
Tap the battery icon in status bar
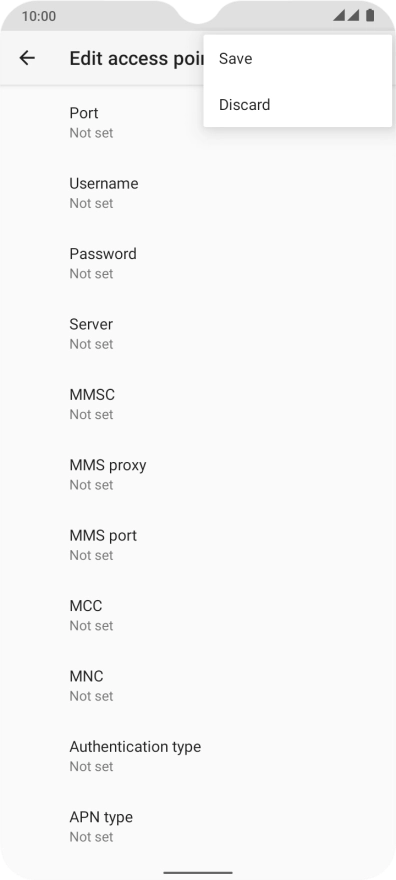click(370, 15)
